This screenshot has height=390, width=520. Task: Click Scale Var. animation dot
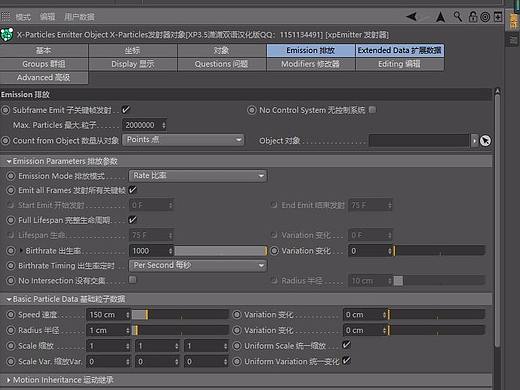point(11,361)
